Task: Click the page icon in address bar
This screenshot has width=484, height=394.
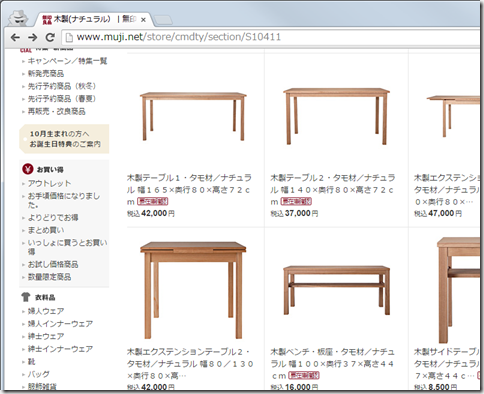Action: tap(69, 37)
